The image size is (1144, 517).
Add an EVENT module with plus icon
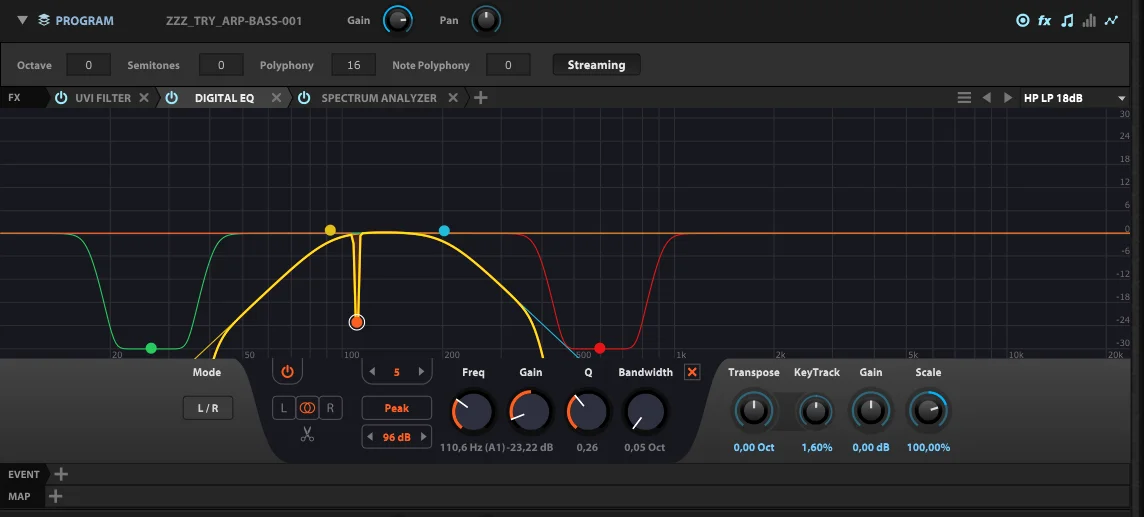pyautogui.click(x=61, y=475)
